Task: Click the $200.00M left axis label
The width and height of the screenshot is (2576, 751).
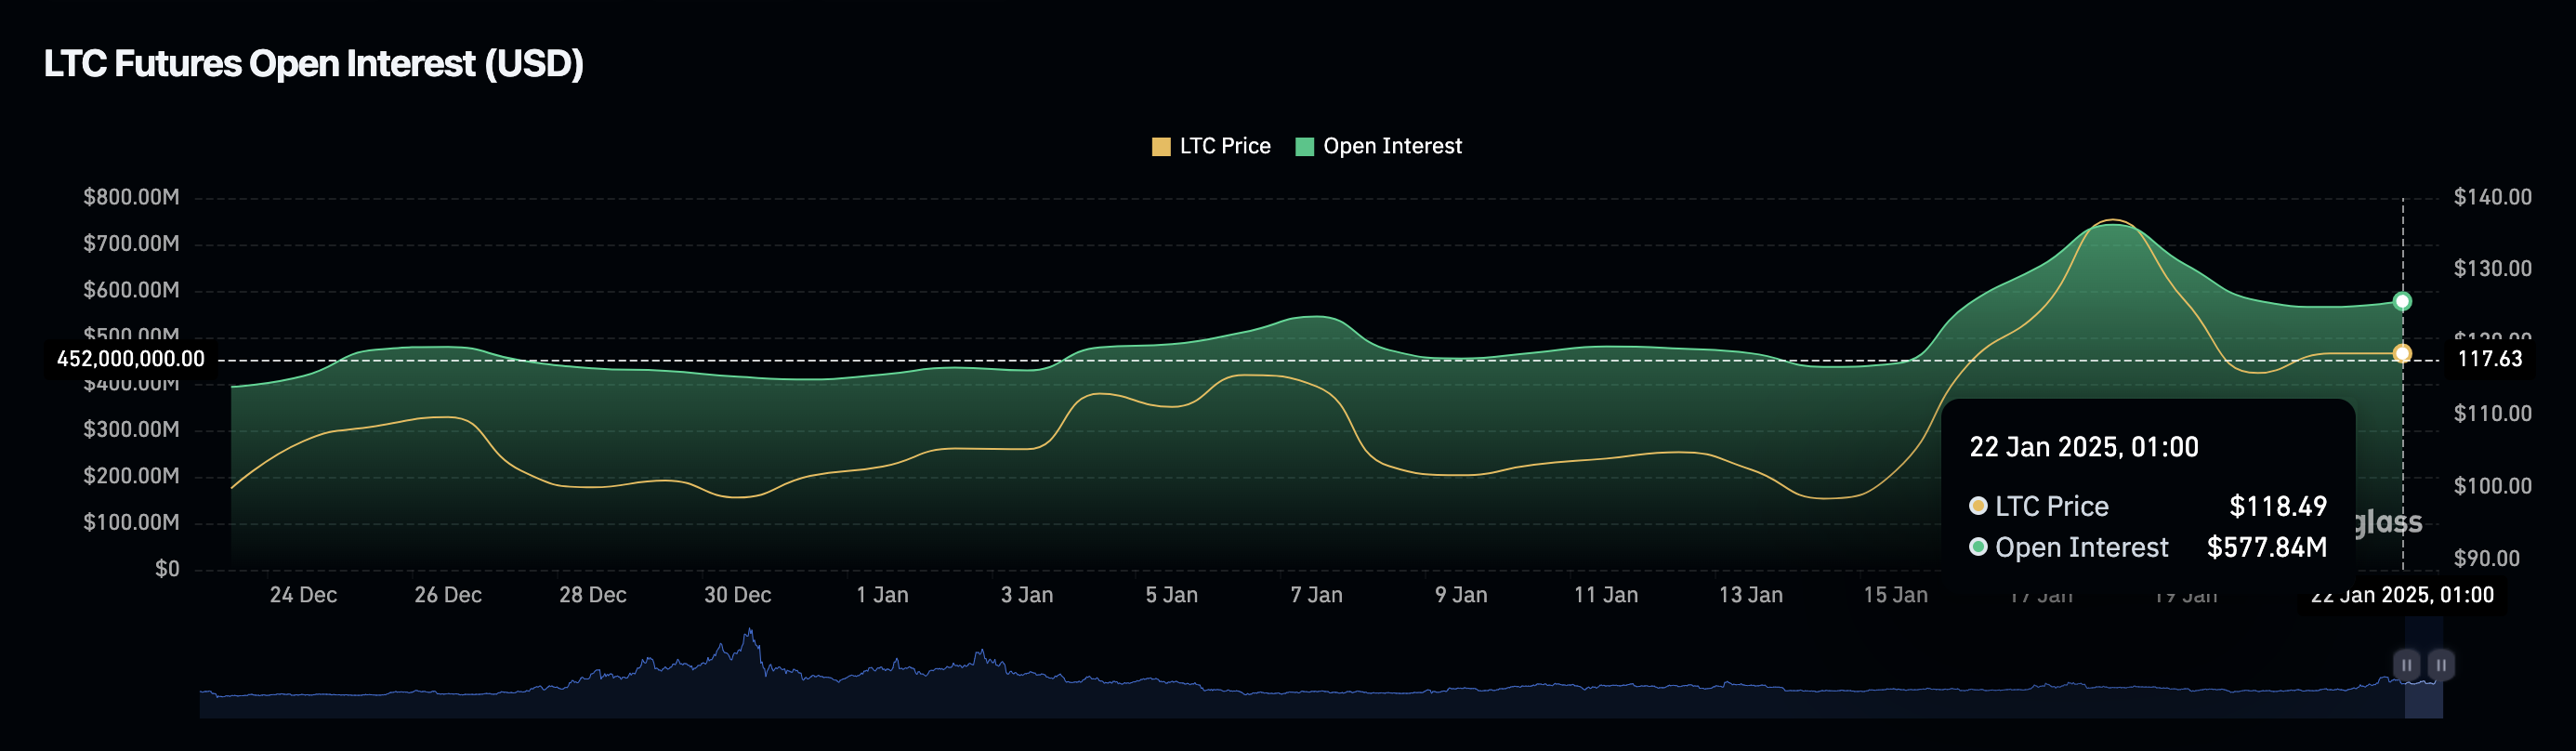Action: point(131,476)
